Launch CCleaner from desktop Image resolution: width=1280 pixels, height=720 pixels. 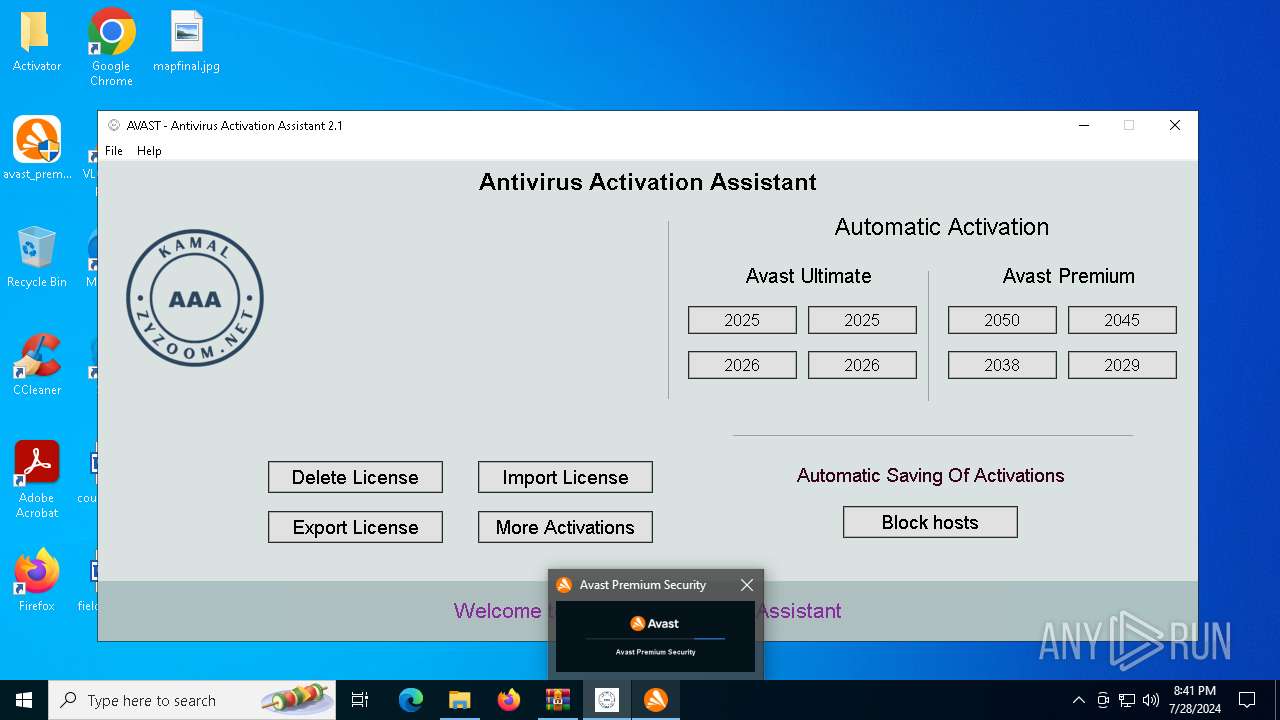coord(37,365)
